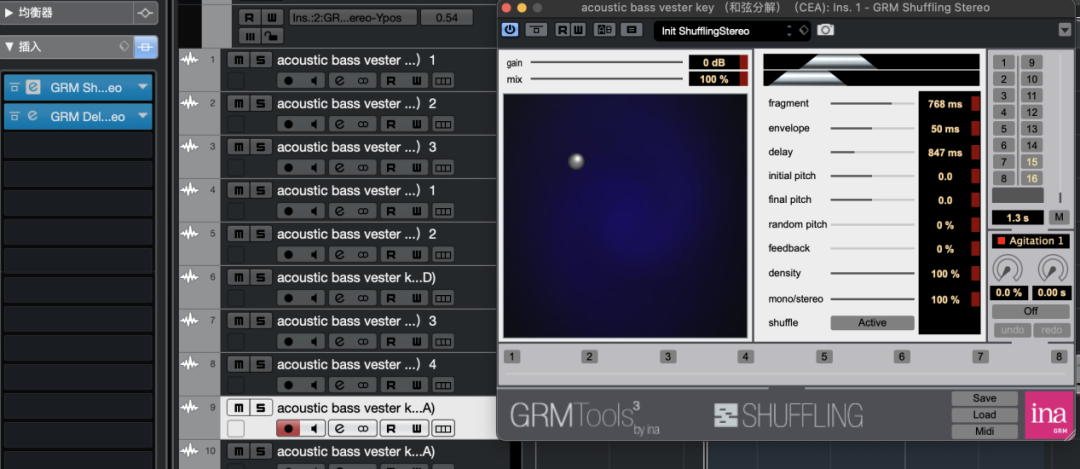Click the pink ina GRM logo
Viewport: 1080px width, 469px height.
[1049, 415]
